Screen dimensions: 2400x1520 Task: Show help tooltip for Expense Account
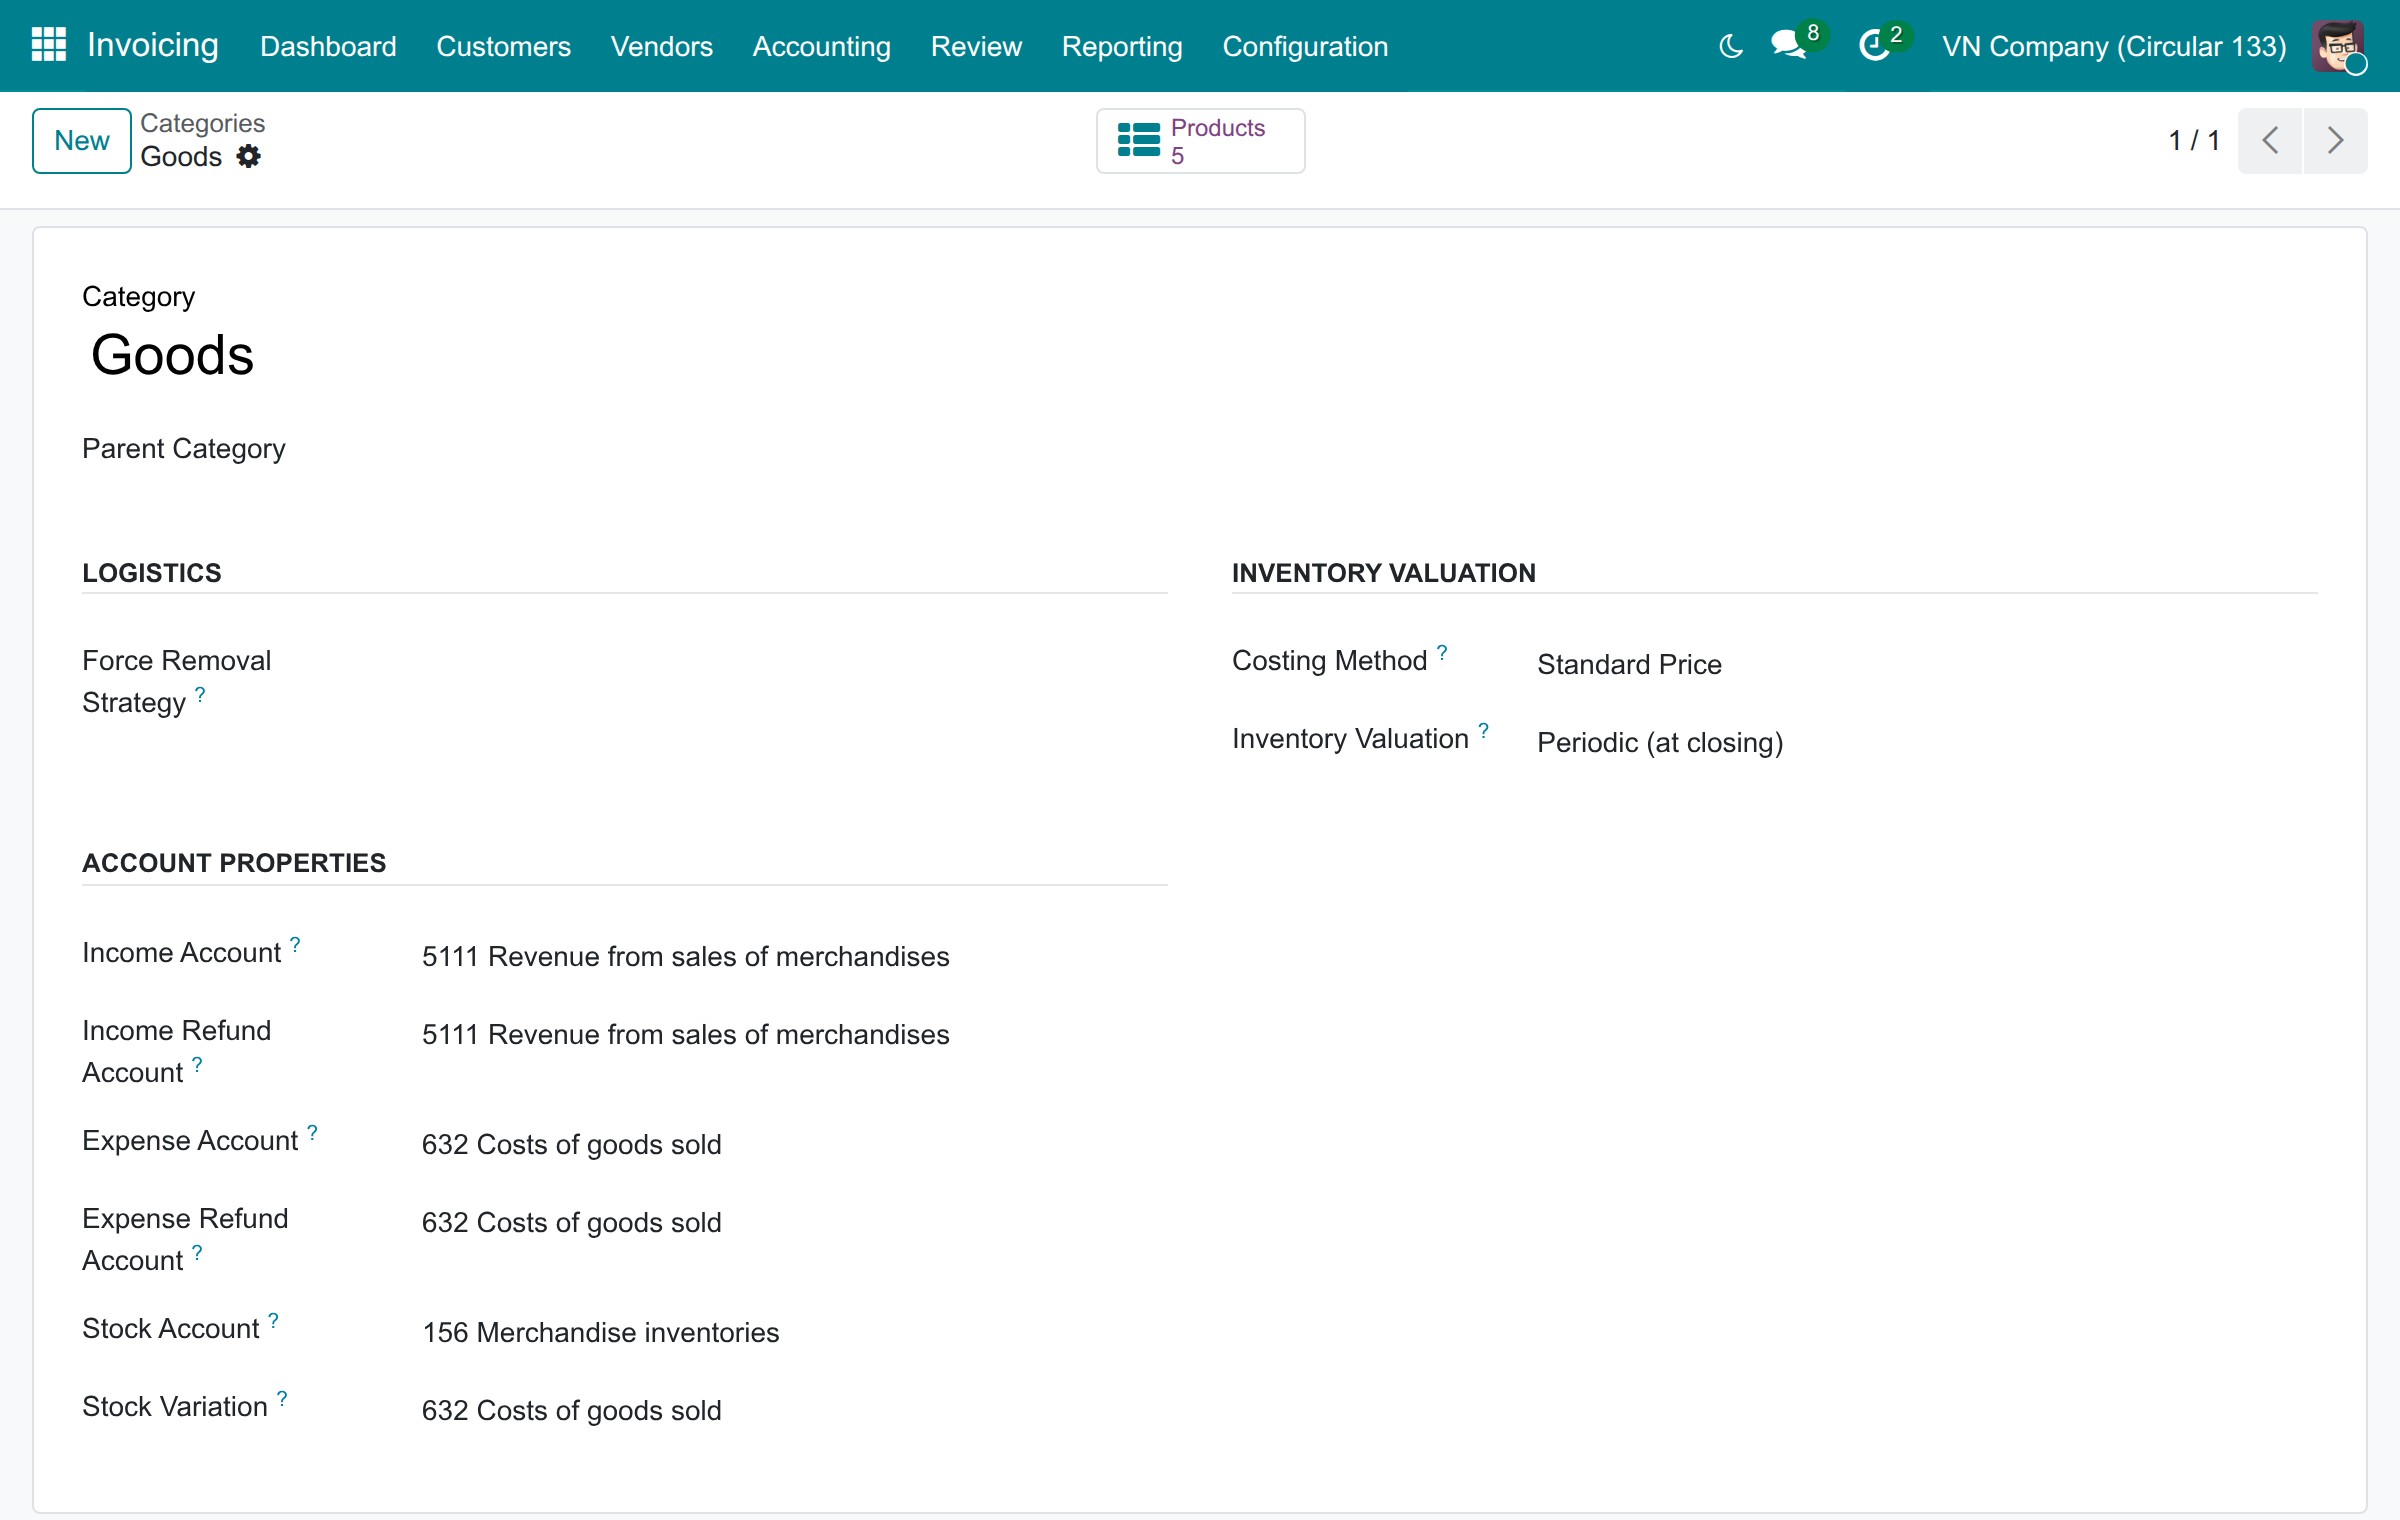(x=312, y=1132)
